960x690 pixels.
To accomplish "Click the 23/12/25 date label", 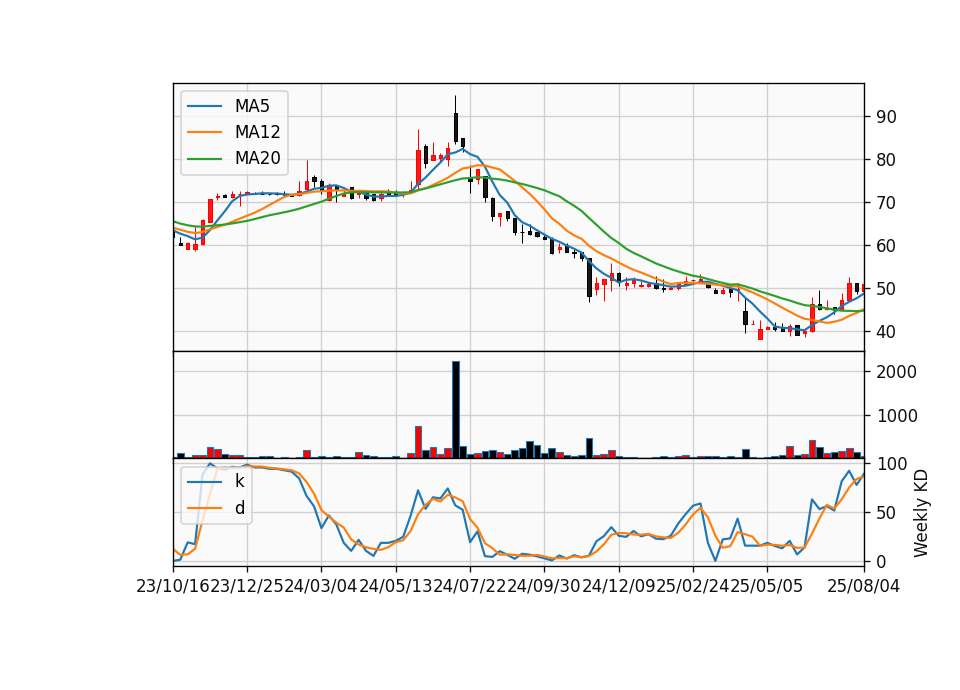I will tap(247, 587).
